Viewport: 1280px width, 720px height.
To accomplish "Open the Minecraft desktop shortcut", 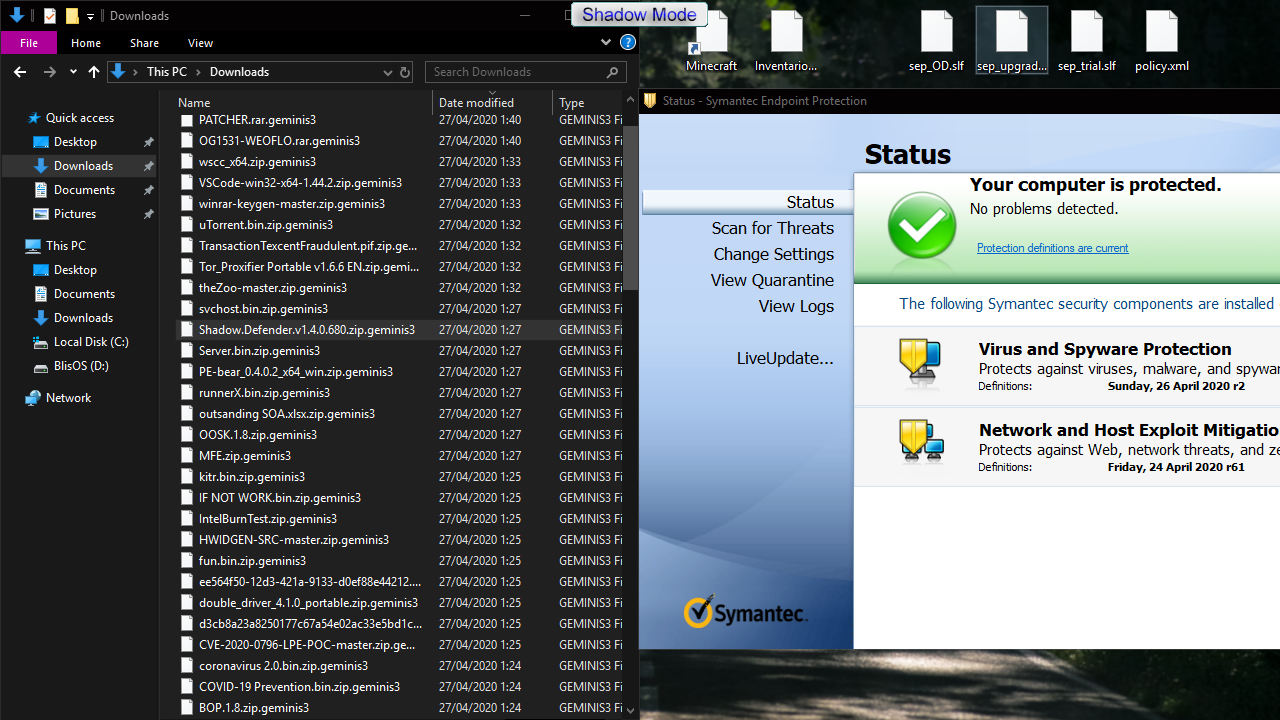I will tap(711, 39).
